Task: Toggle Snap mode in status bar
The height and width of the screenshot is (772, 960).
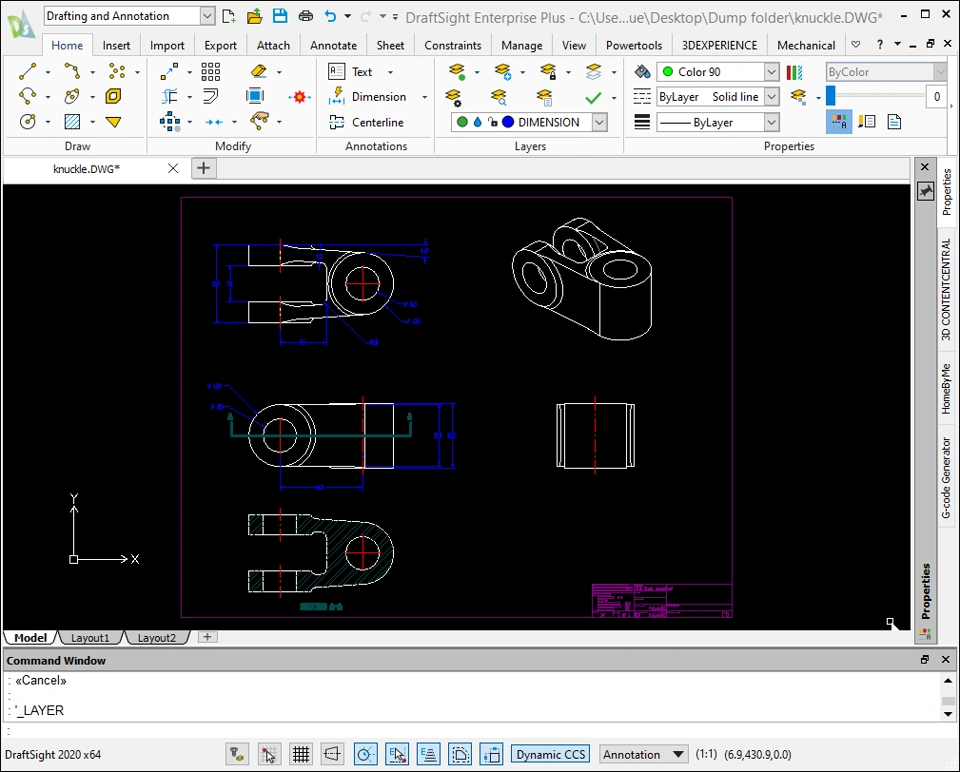Action: (268, 755)
